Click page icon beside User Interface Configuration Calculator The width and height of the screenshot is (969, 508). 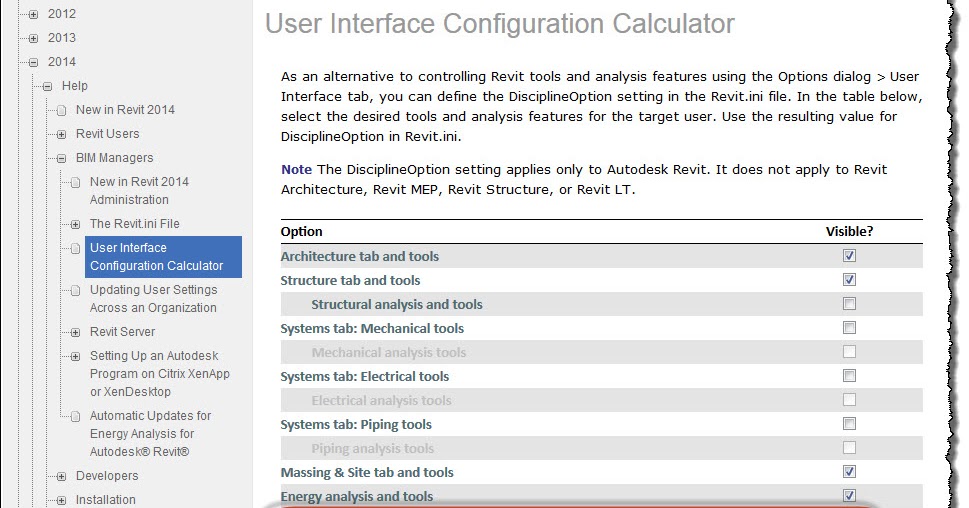75,248
